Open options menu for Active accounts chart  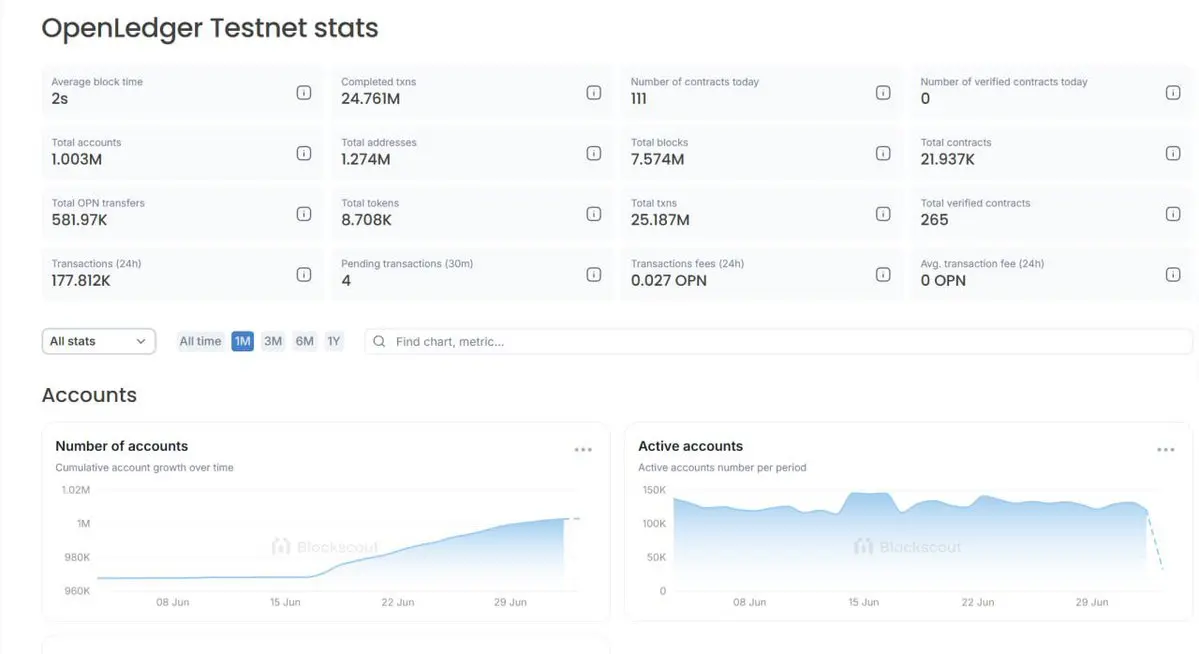(x=1165, y=450)
